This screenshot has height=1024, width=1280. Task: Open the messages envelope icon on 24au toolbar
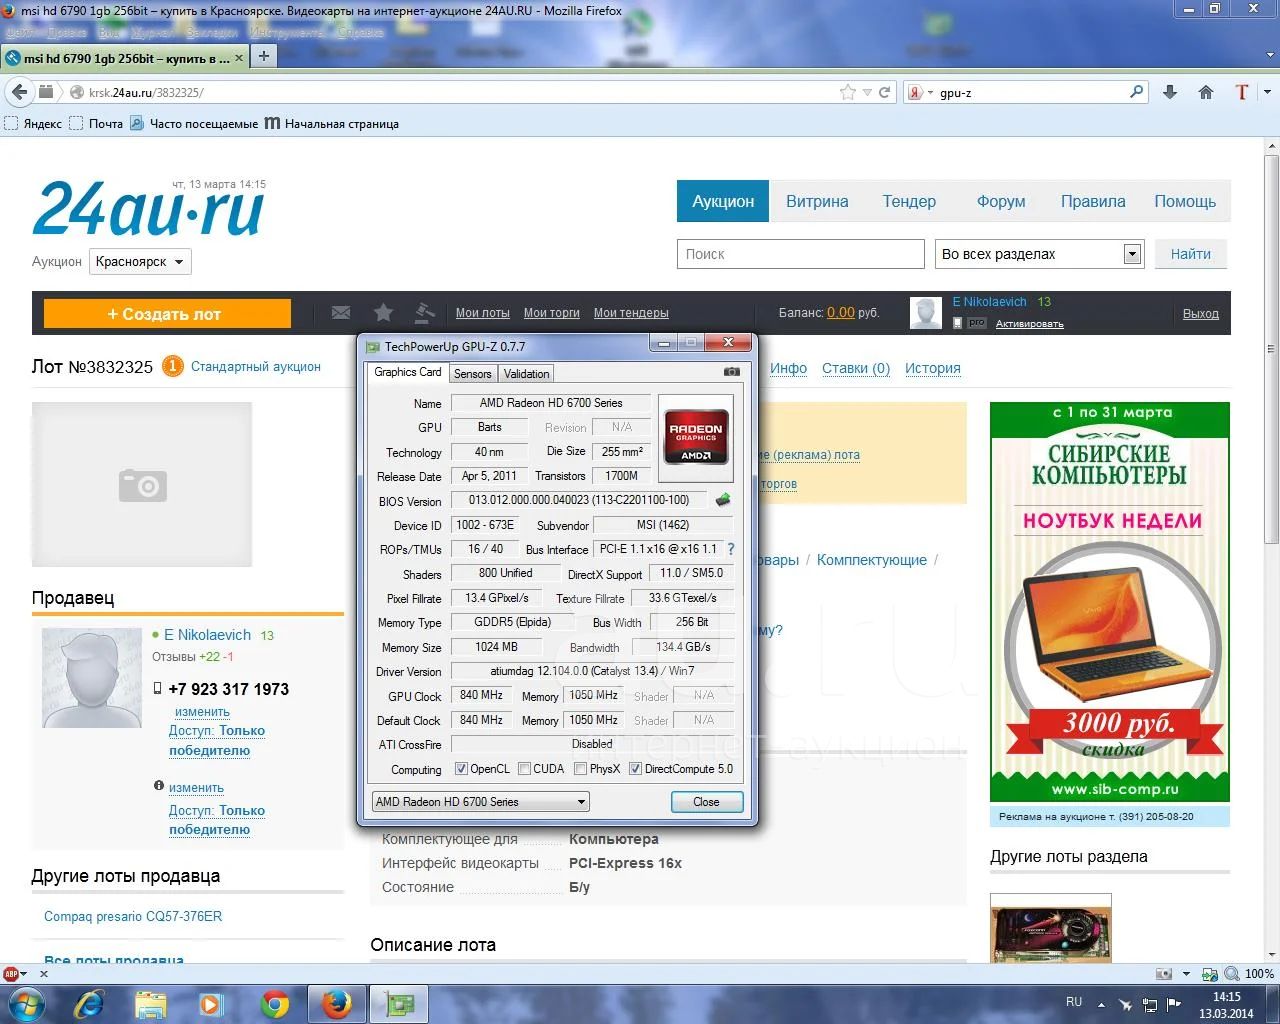pyautogui.click(x=341, y=313)
